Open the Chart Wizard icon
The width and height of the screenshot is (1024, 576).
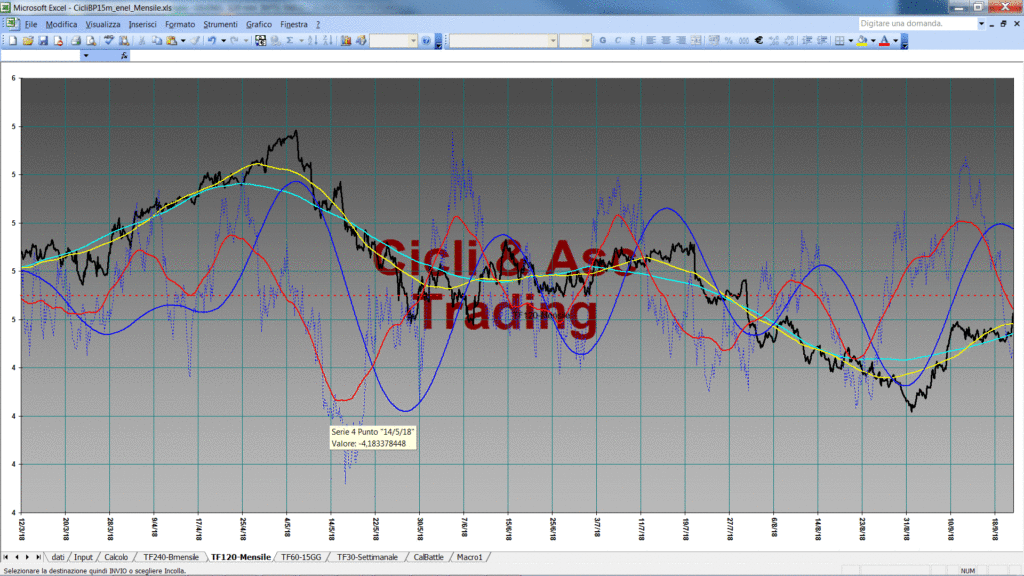click(x=345, y=40)
